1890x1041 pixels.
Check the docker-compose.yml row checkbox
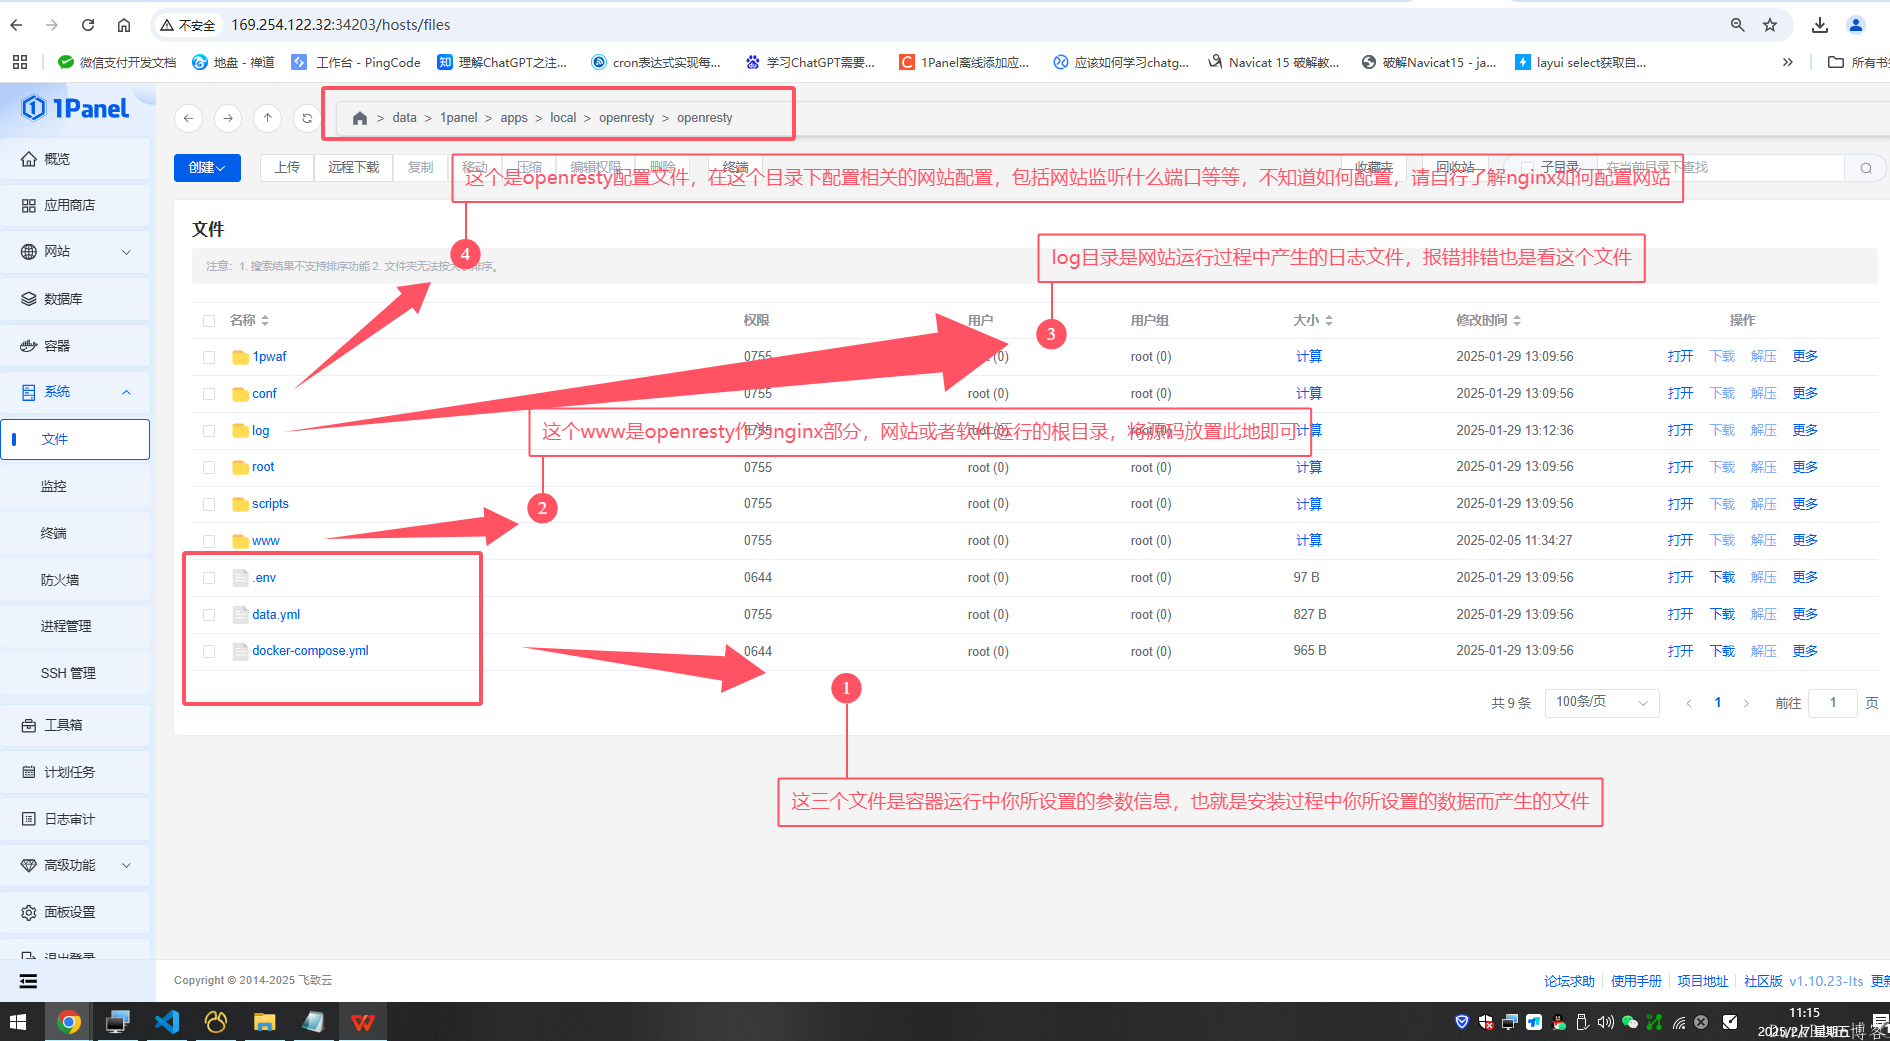[209, 651]
